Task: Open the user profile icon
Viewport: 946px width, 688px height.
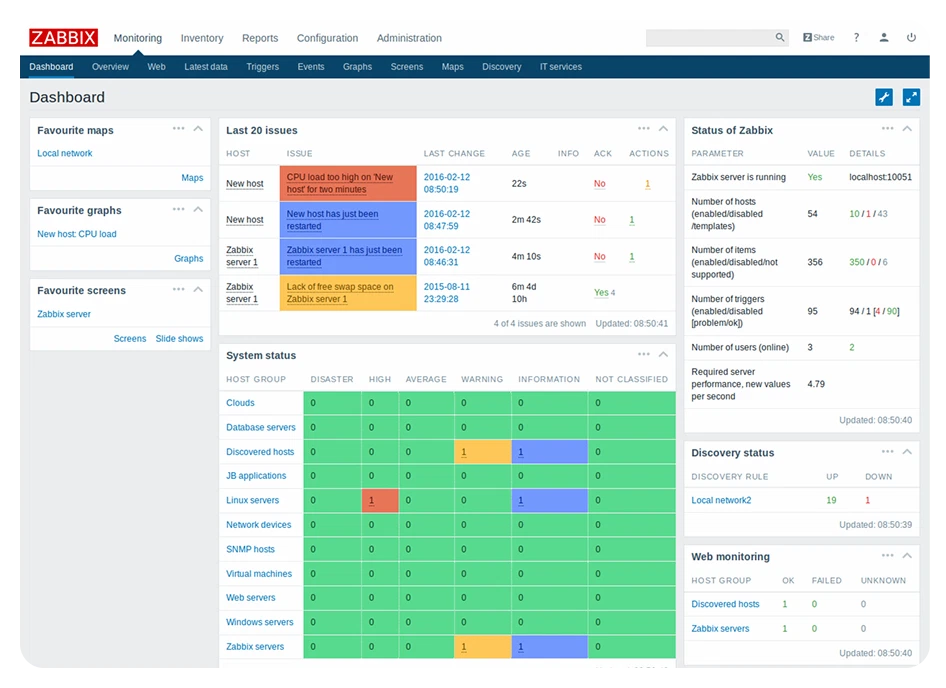Action: click(x=884, y=37)
